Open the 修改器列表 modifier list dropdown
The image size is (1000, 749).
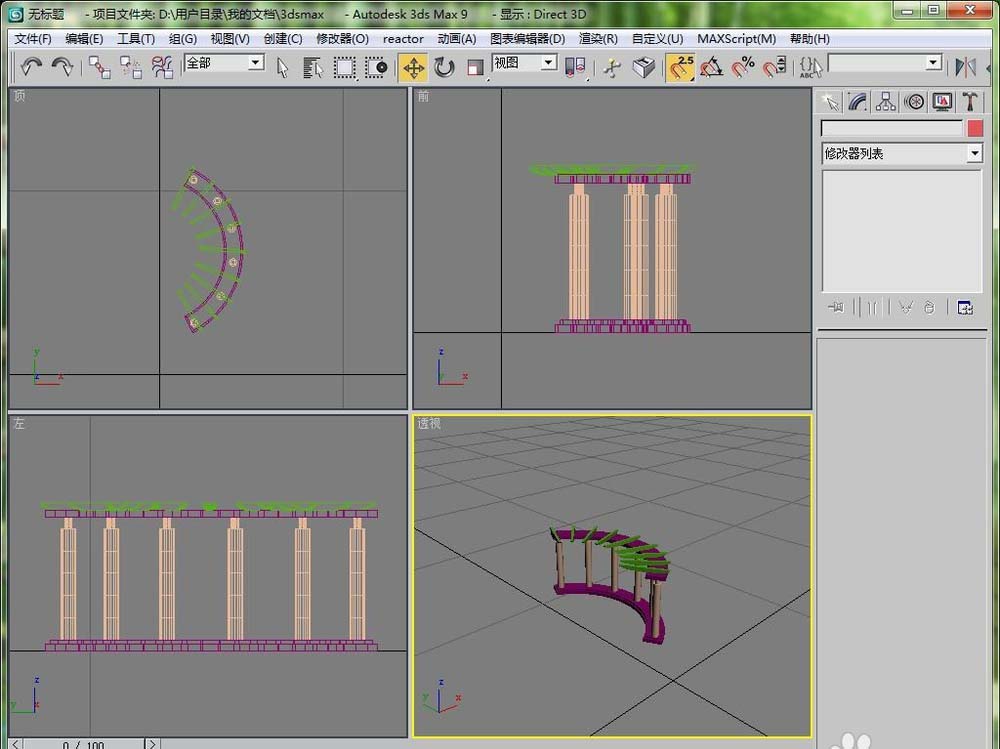(x=902, y=153)
